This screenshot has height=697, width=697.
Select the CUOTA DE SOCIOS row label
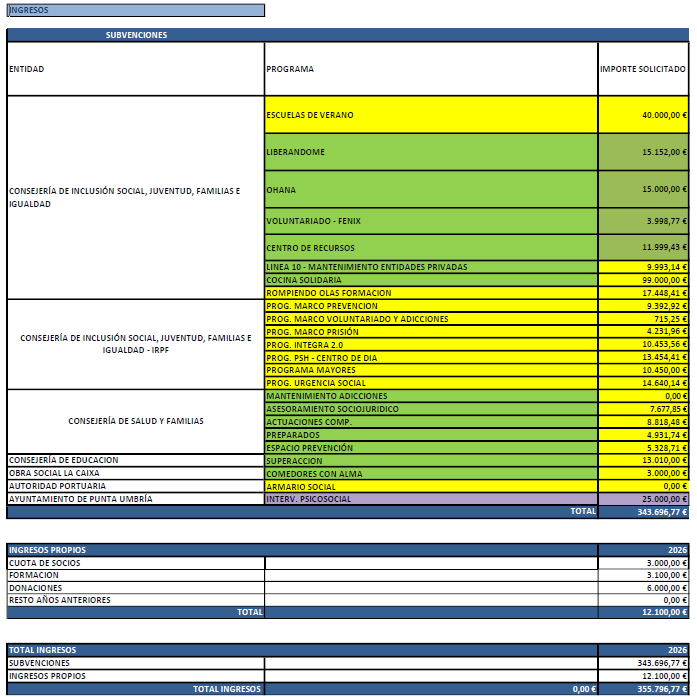tap(136, 563)
